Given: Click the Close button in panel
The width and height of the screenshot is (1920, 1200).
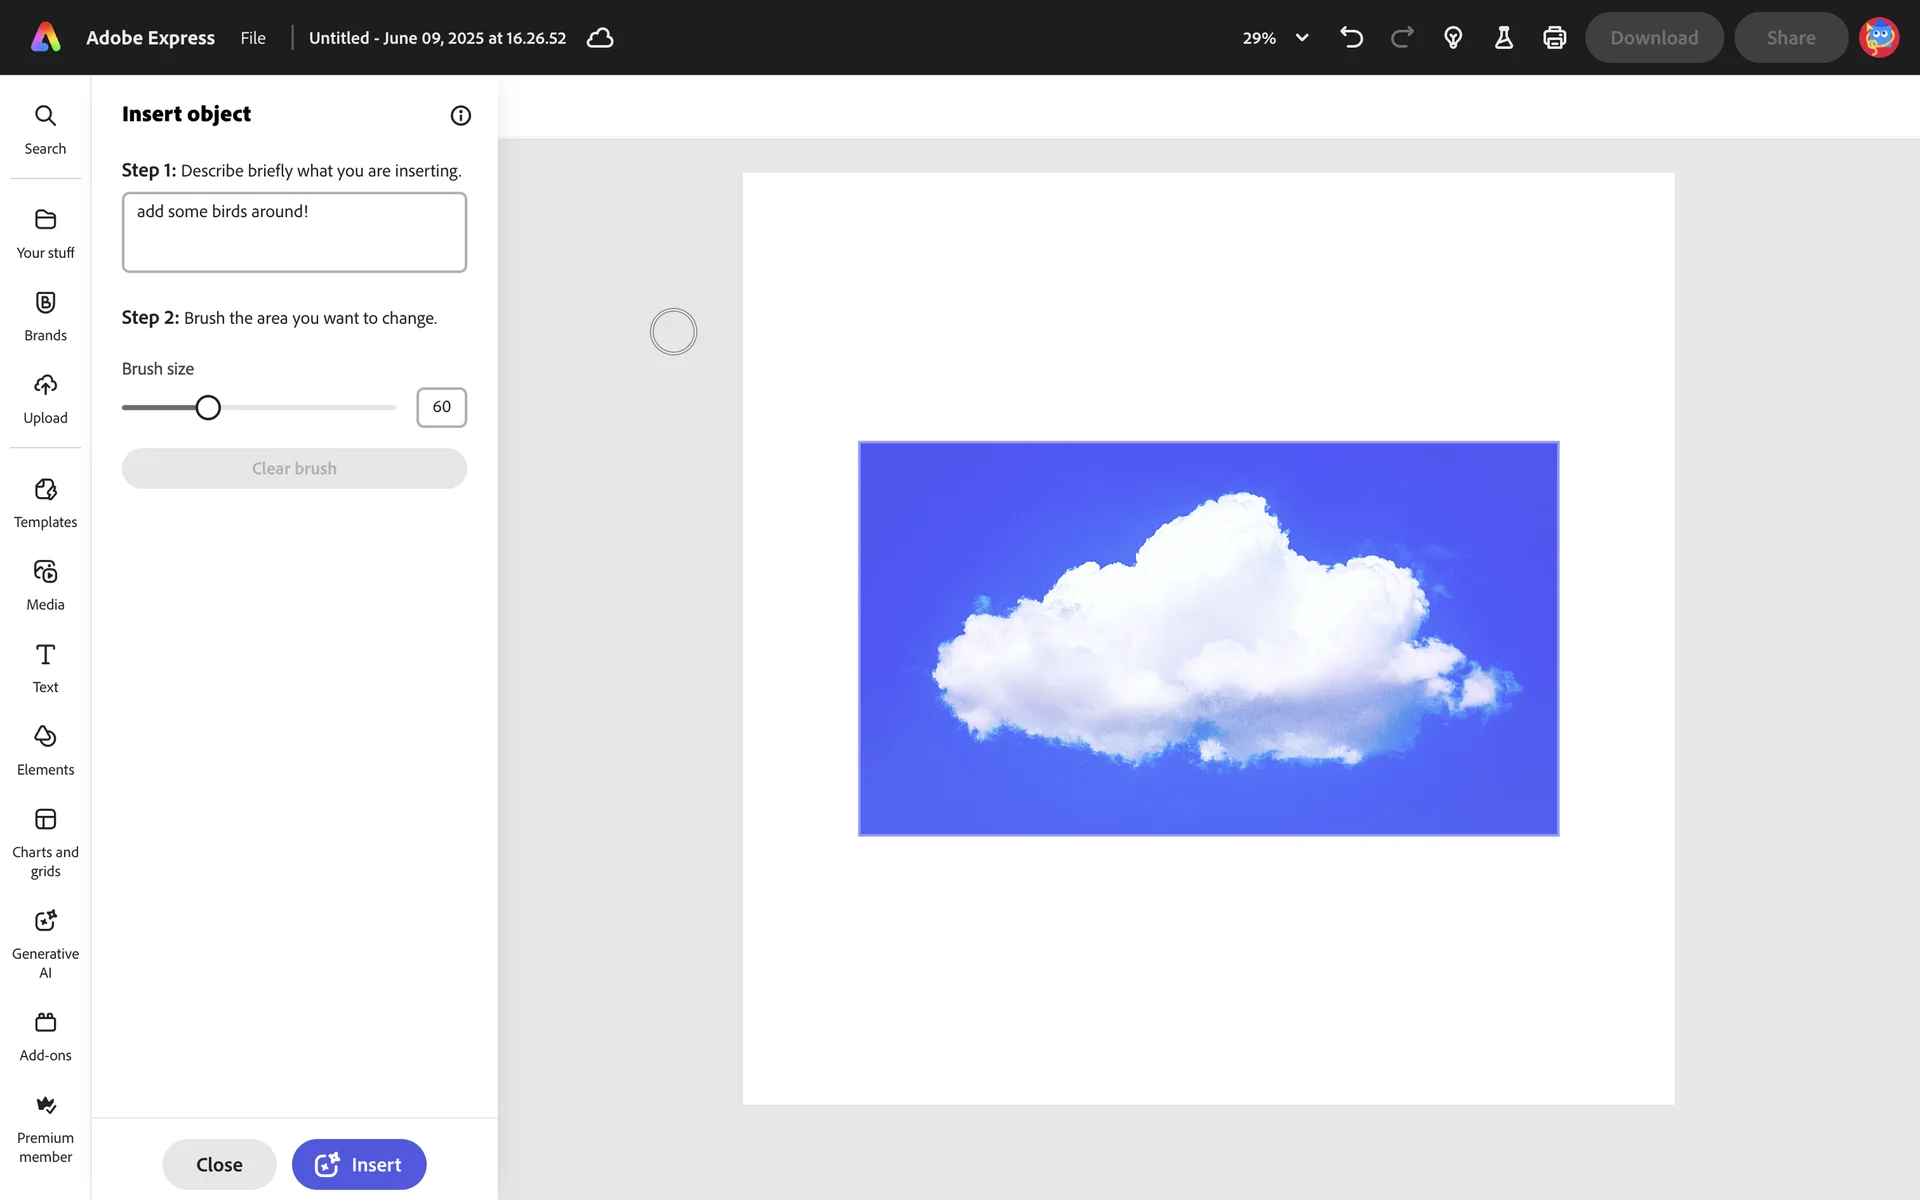Looking at the screenshot, I should pos(219,1164).
